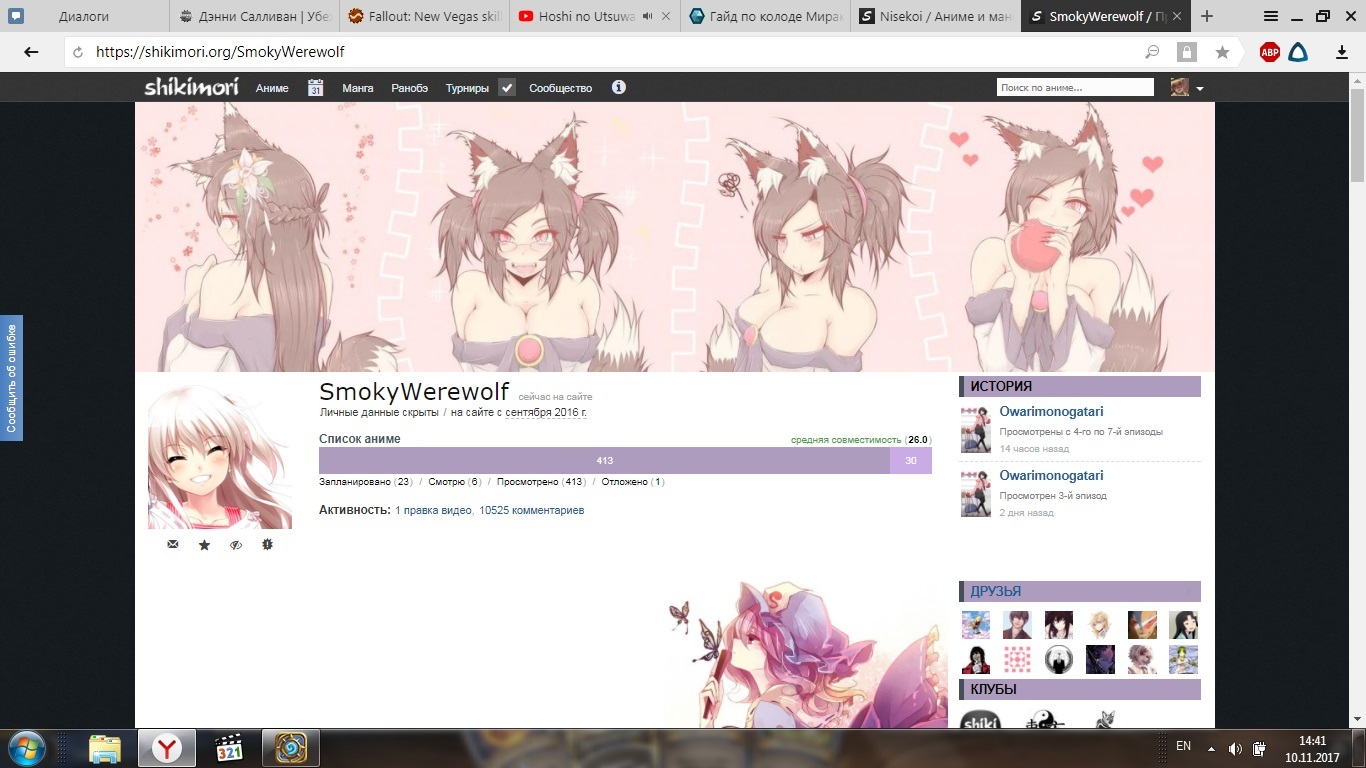This screenshot has height=768, width=1366.
Task: Toggle the checkmark next to Турниры
Action: (507, 88)
